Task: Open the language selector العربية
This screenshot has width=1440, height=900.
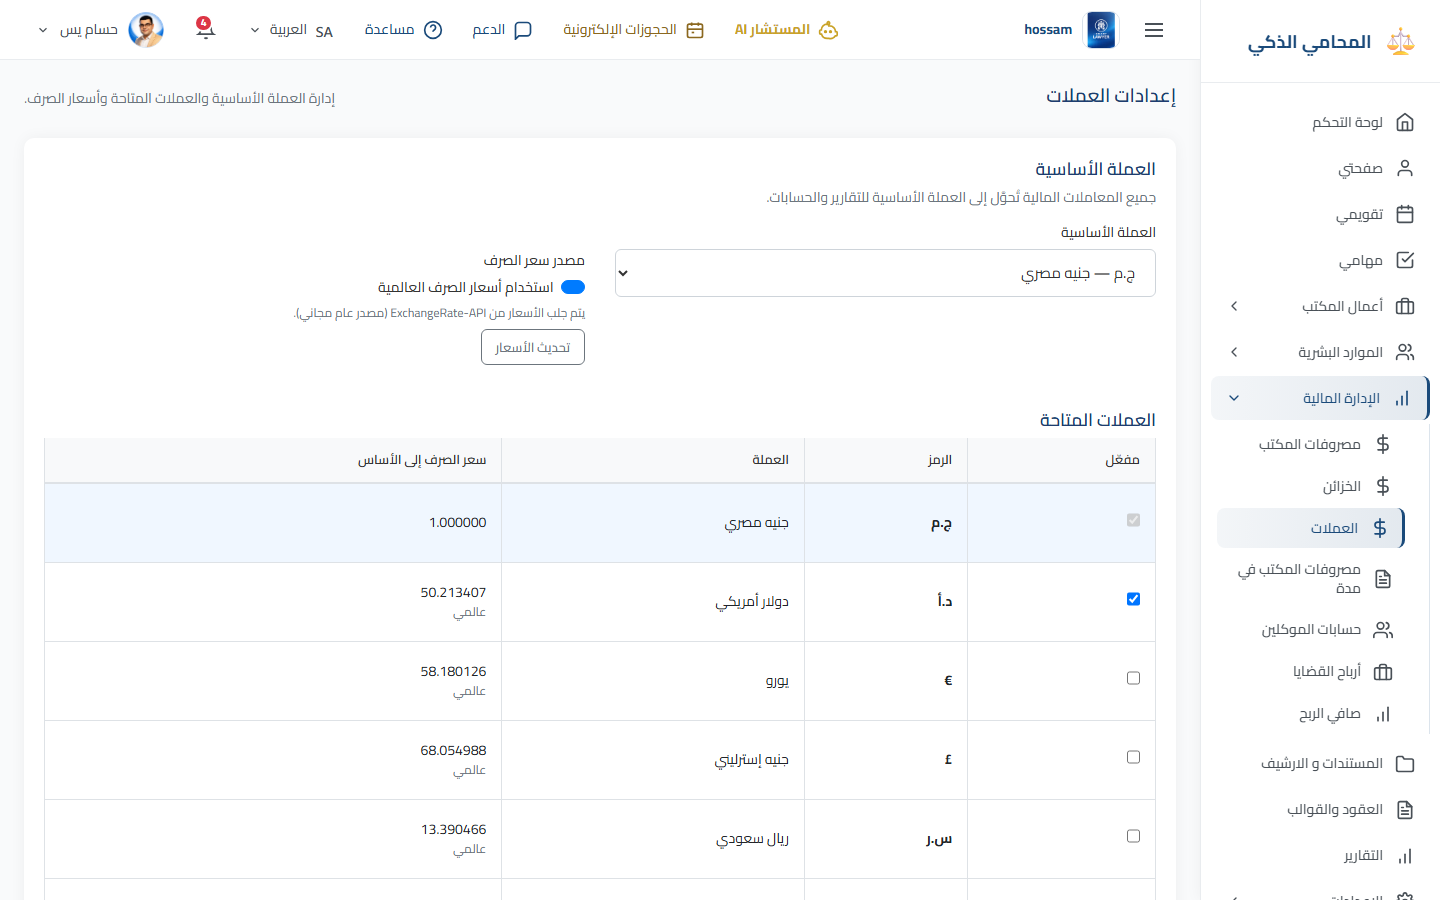Action: point(291,30)
